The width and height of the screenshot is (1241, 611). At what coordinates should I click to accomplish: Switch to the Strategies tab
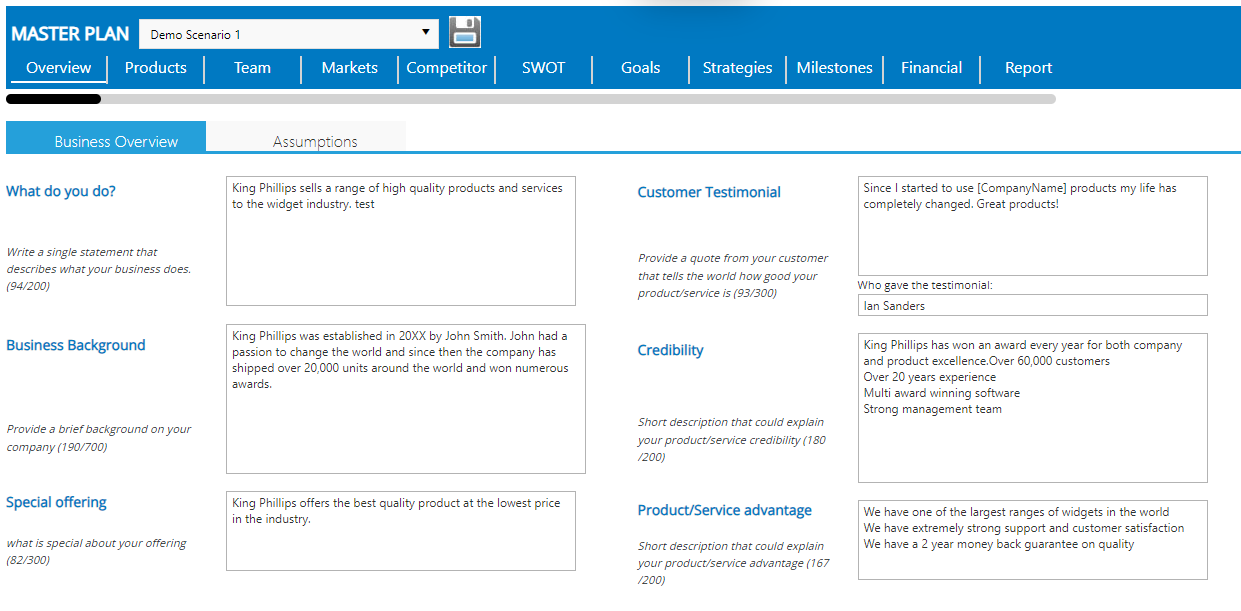click(x=737, y=68)
